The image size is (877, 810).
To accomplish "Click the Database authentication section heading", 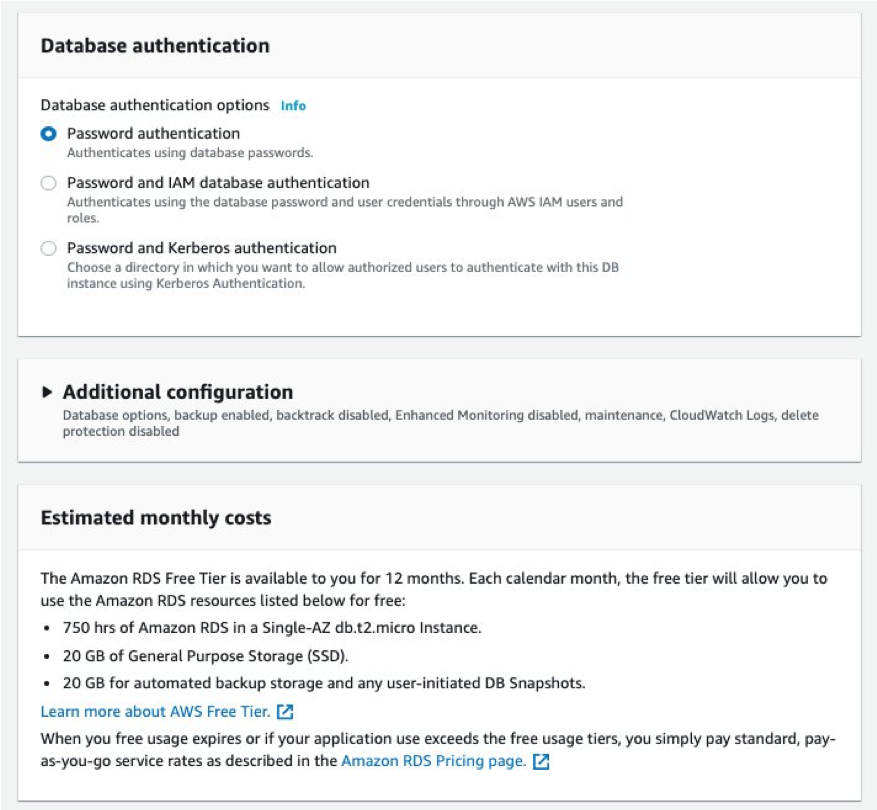I will 155,46.
